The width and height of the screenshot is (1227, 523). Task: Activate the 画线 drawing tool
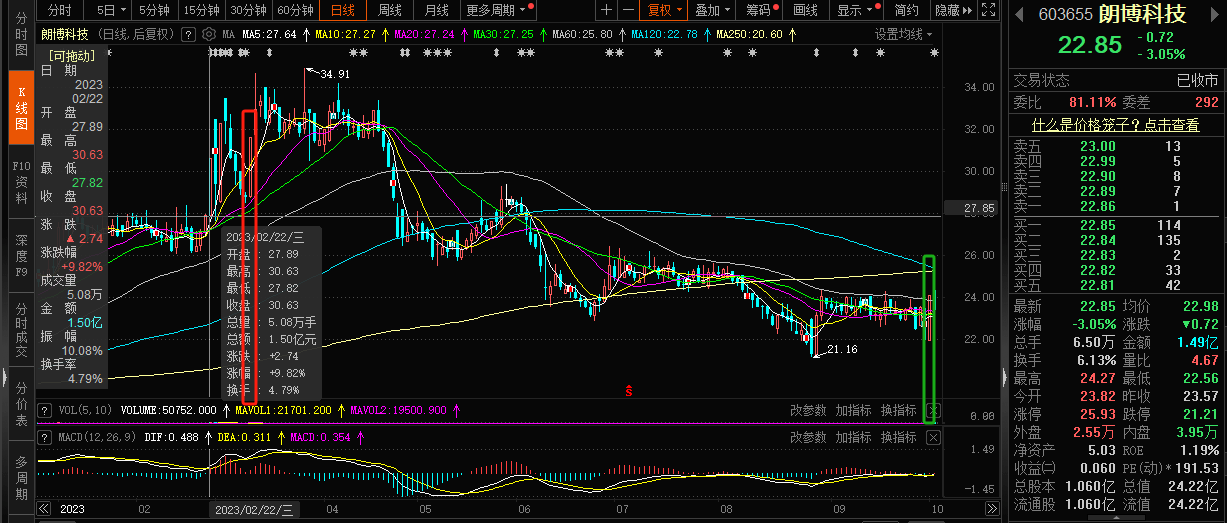(805, 10)
